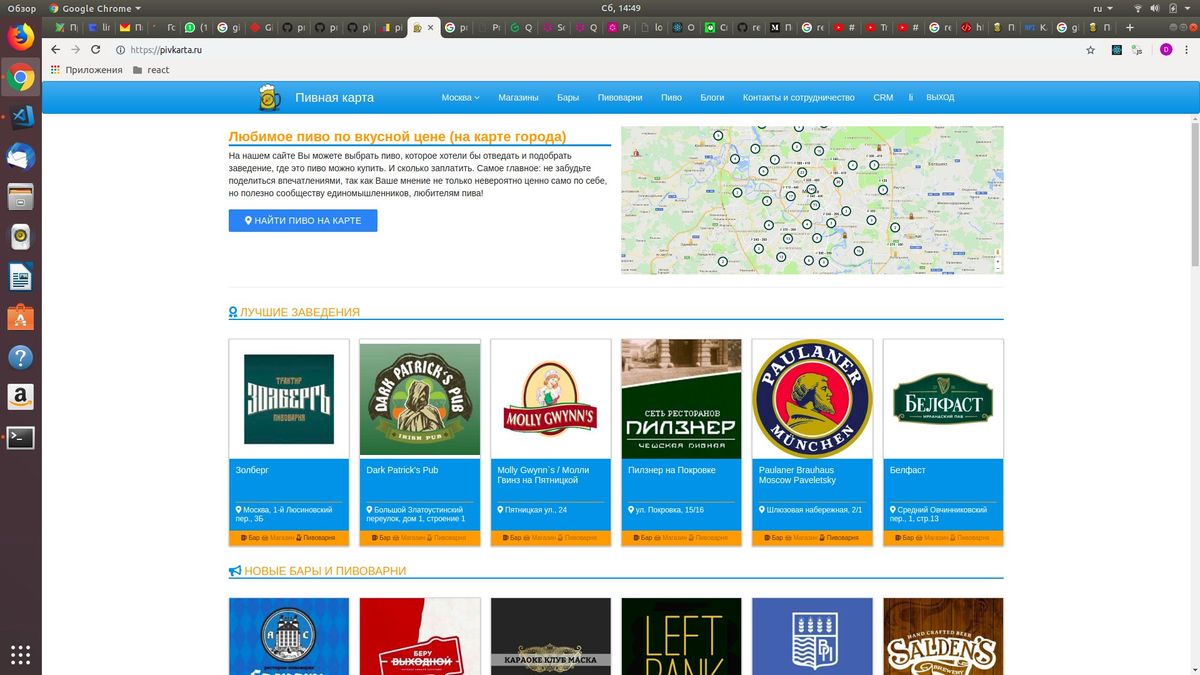Image resolution: width=1200 pixels, height=675 pixels.
Task: Open the Пиво menu item
Action: tap(671, 97)
